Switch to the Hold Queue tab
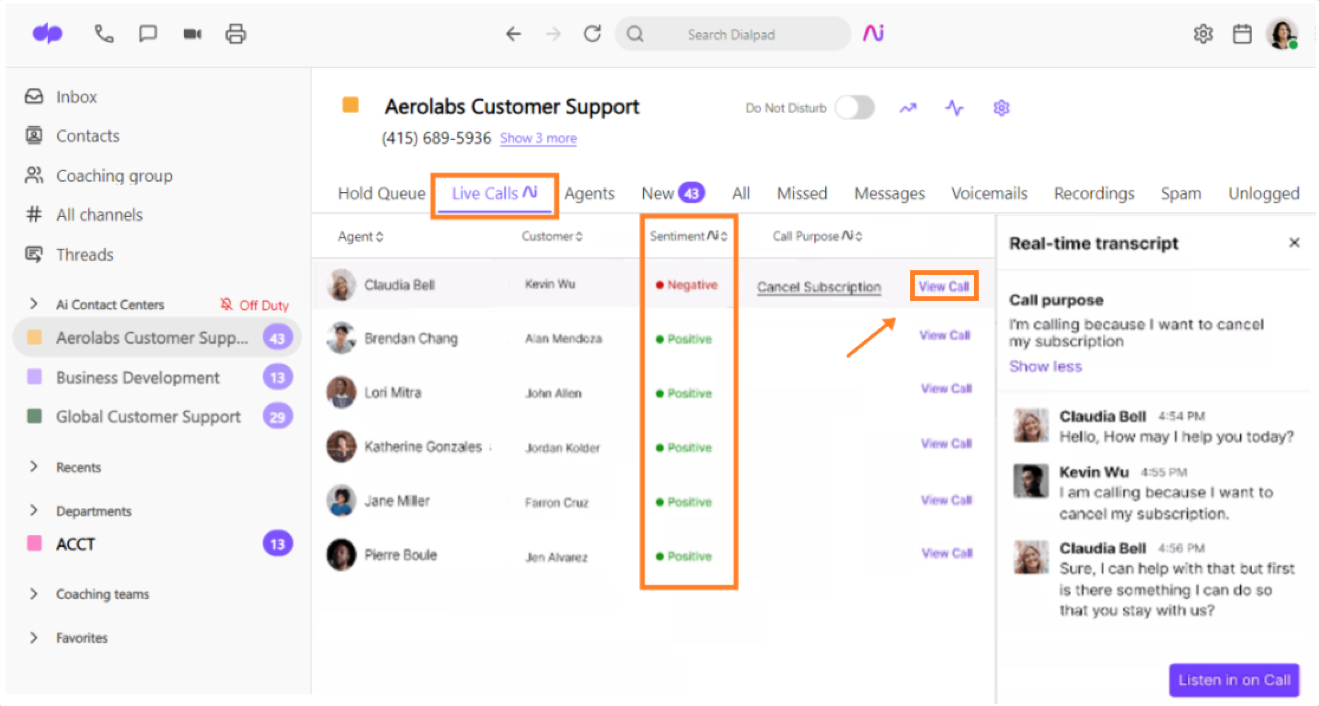This screenshot has width=1319, height=706. point(381,194)
